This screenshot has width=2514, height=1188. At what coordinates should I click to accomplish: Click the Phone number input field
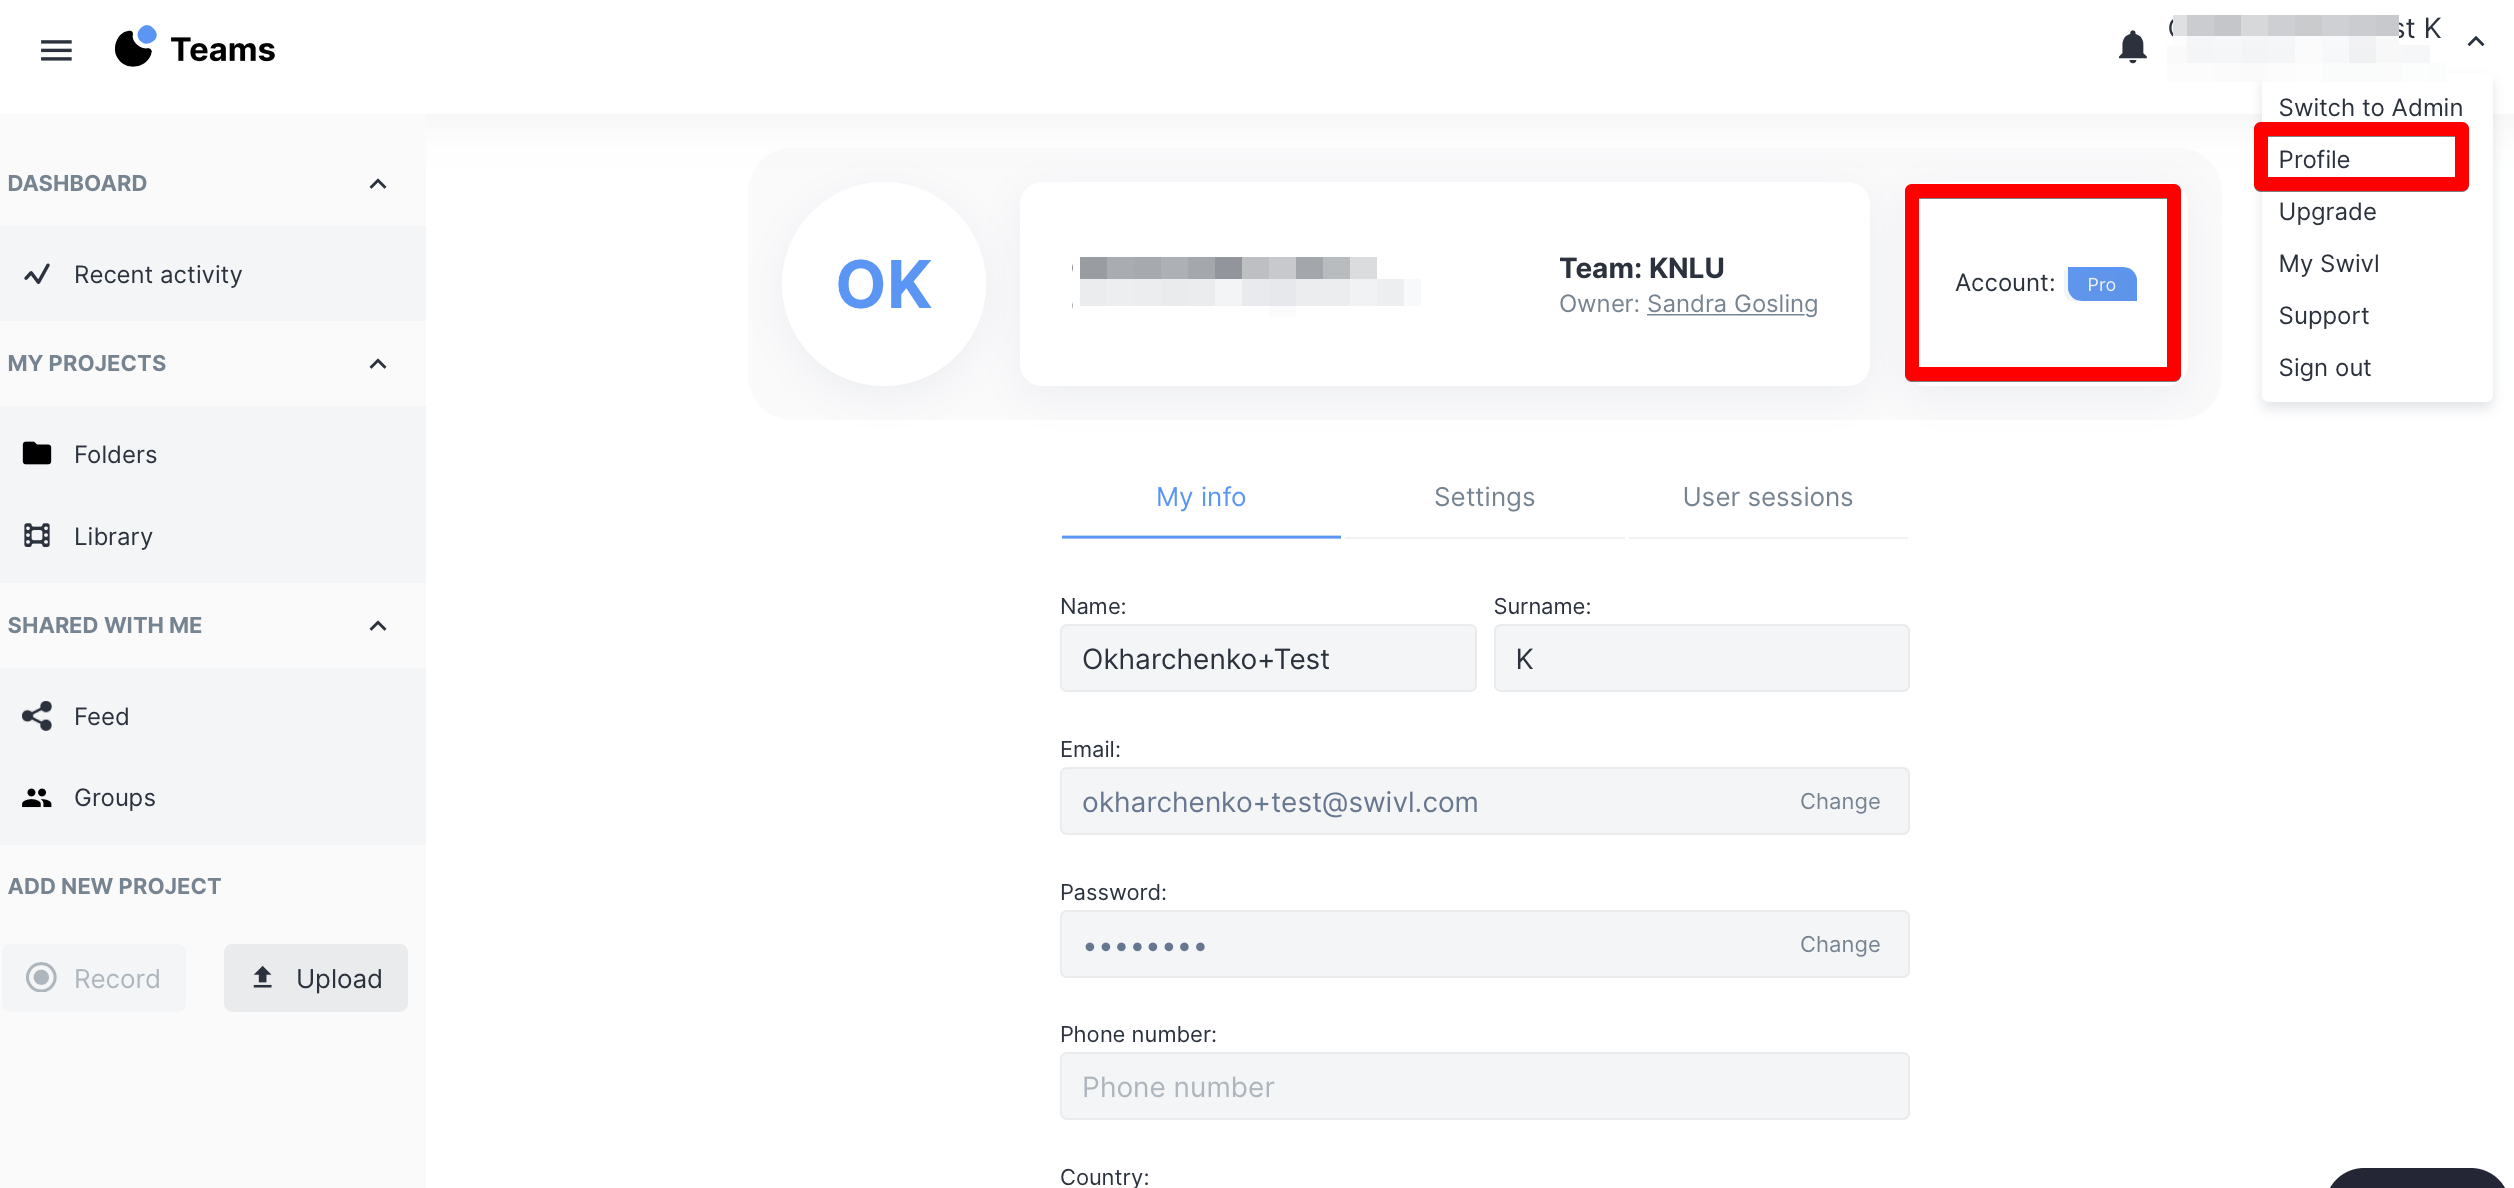point(1484,1086)
